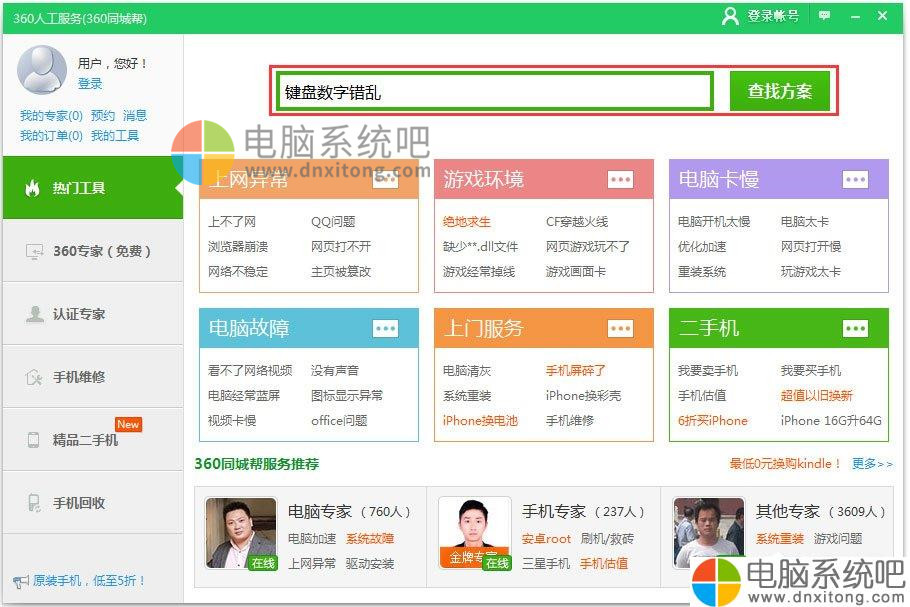The height and width of the screenshot is (607, 910).
Task: Open 原装手机，低至5折 promotion link
Action: (89, 581)
